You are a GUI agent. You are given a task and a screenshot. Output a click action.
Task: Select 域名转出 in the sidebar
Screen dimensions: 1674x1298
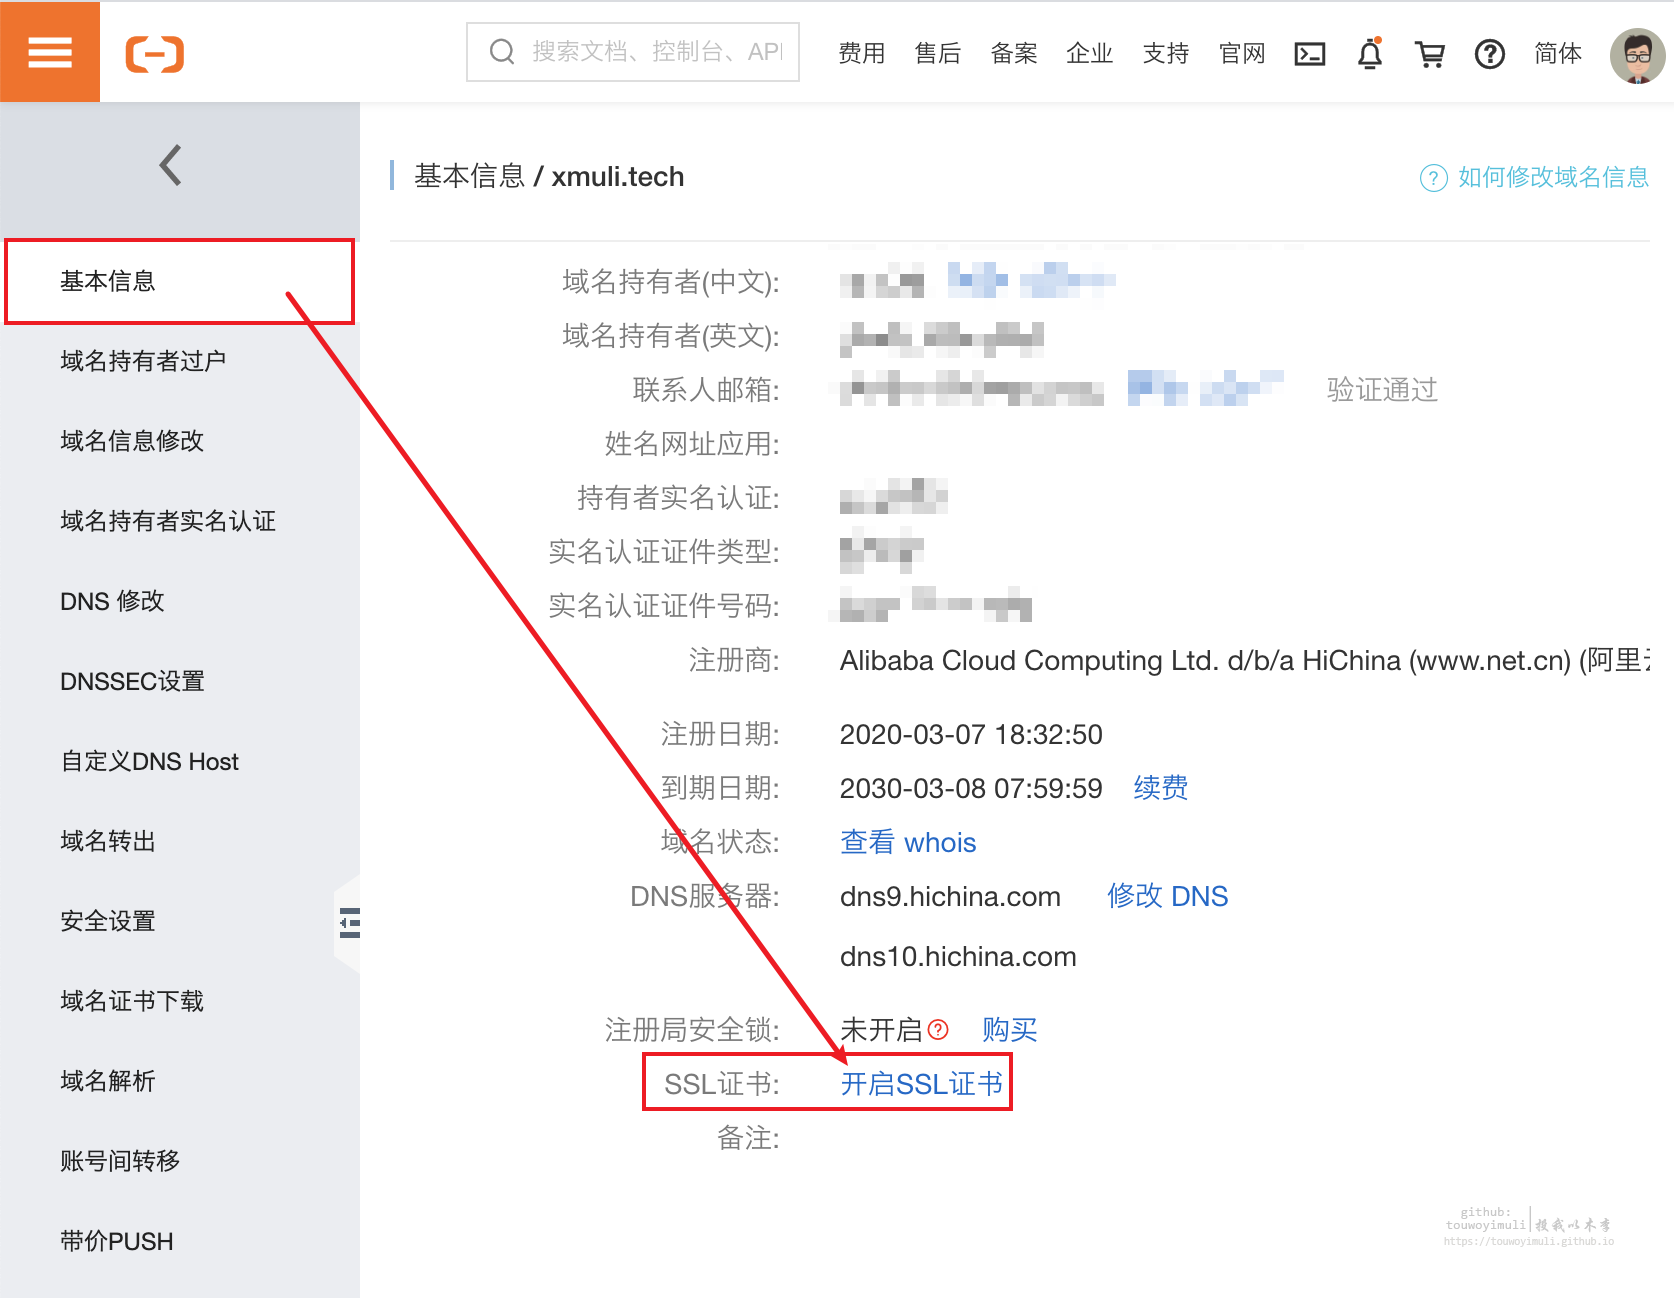click(x=180, y=841)
